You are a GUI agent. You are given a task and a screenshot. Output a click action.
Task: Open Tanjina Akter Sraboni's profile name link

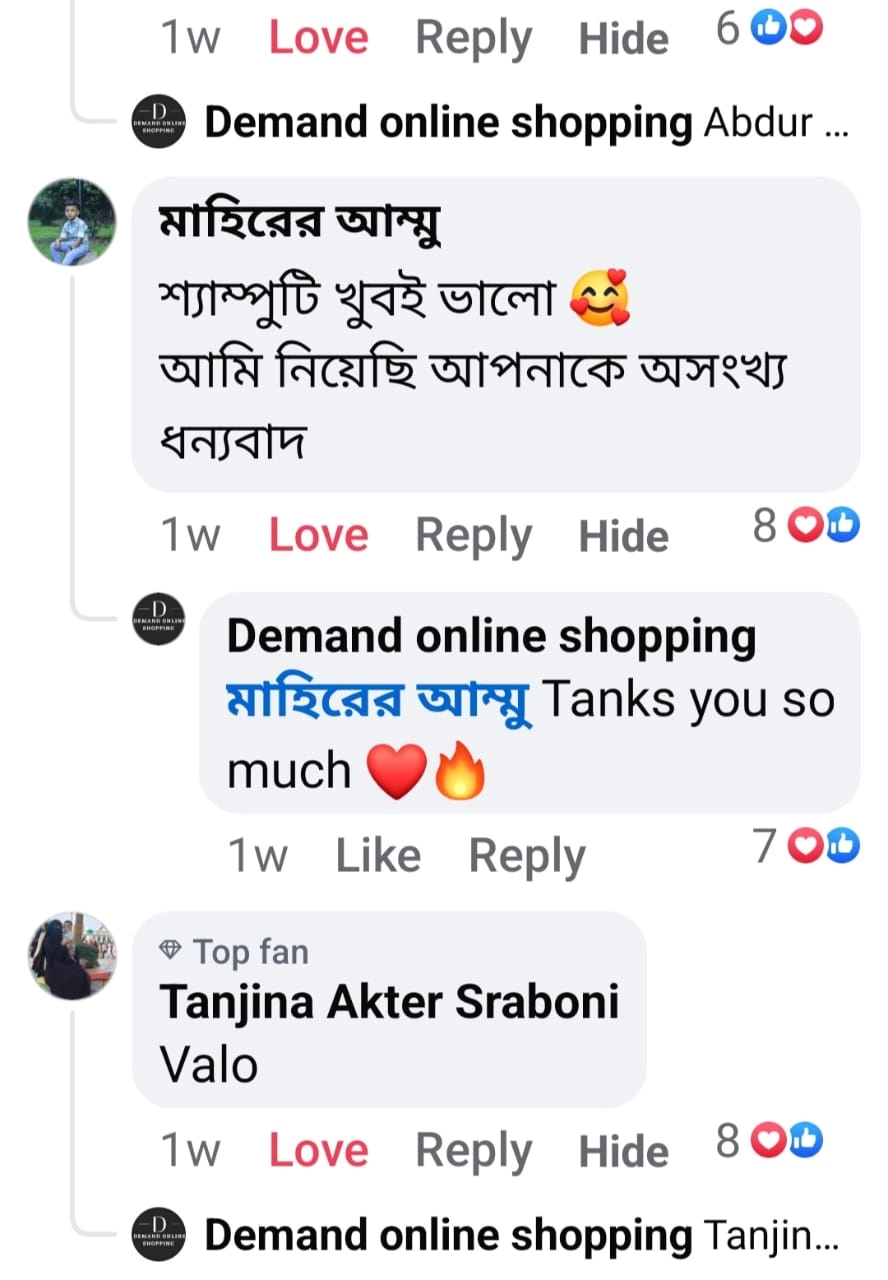(x=389, y=1002)
